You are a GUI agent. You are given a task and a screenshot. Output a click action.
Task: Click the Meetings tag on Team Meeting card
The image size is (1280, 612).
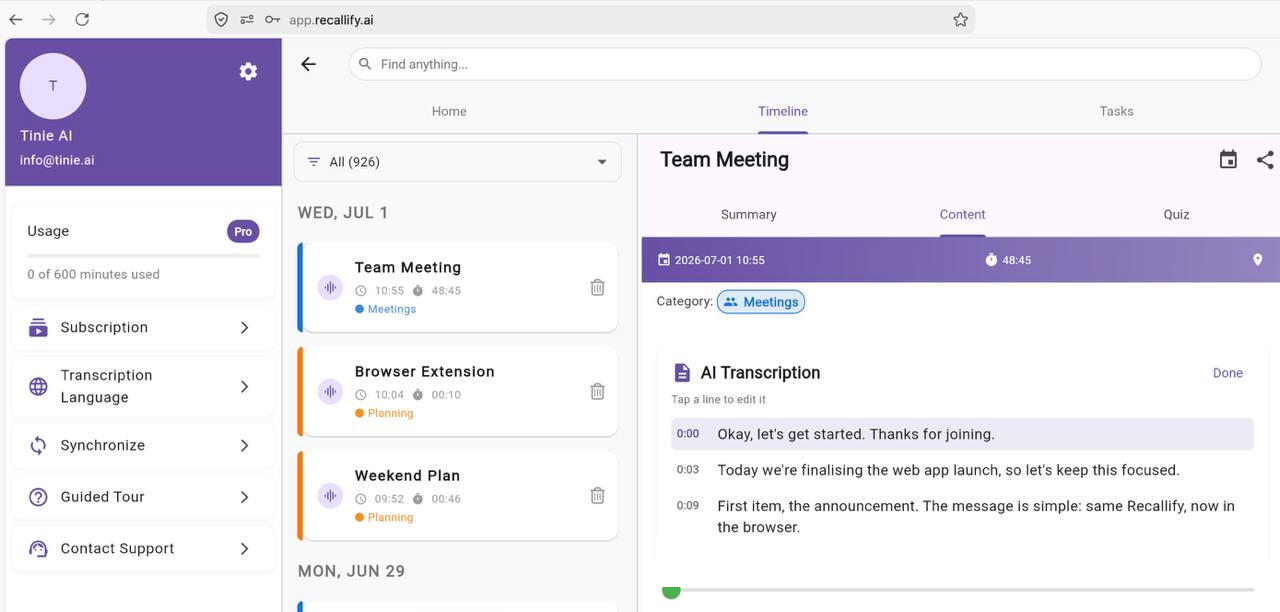click(385, 309)
